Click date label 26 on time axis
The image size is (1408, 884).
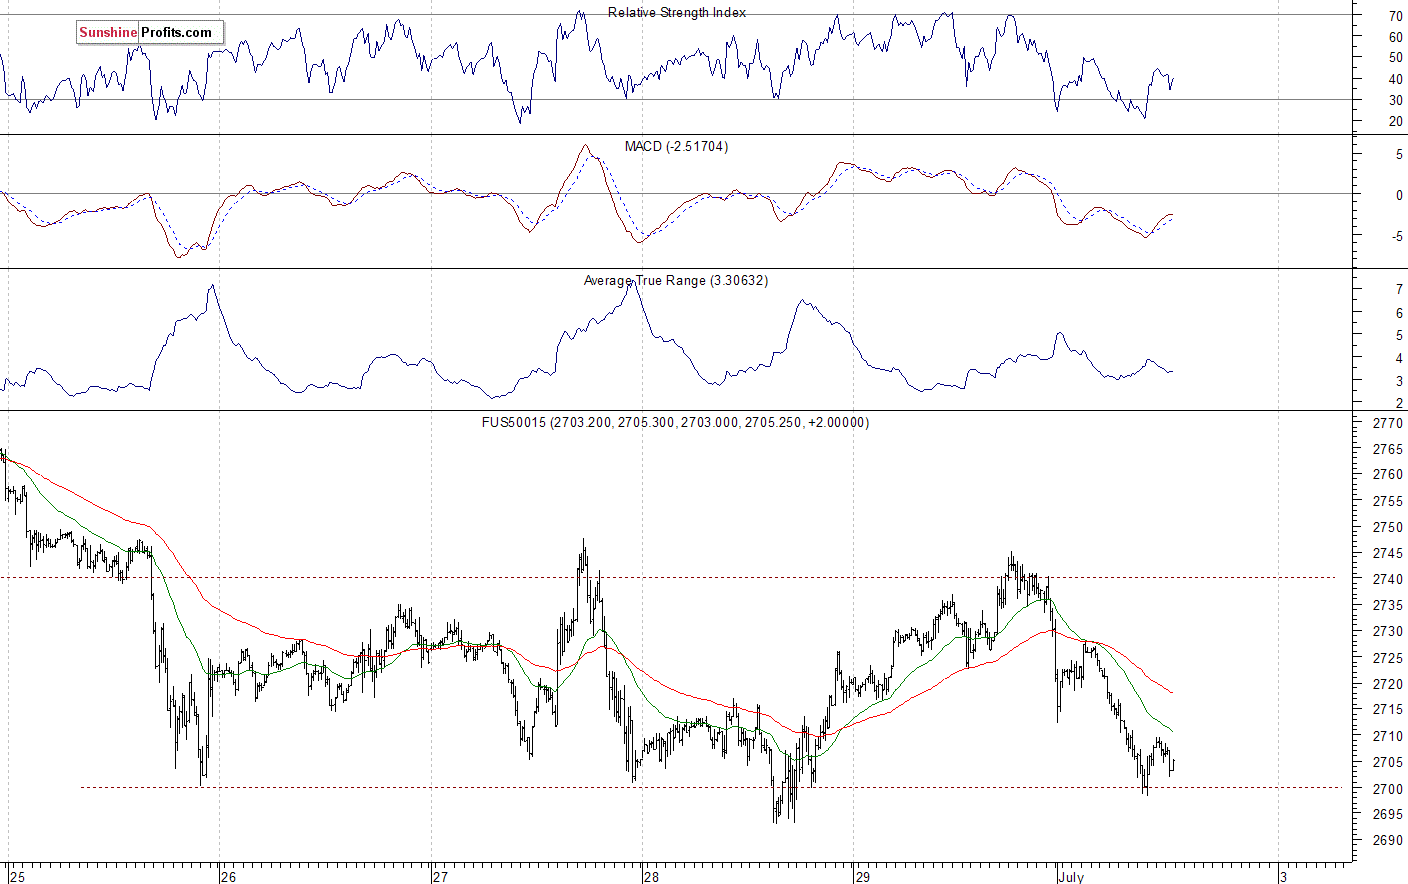229,877
